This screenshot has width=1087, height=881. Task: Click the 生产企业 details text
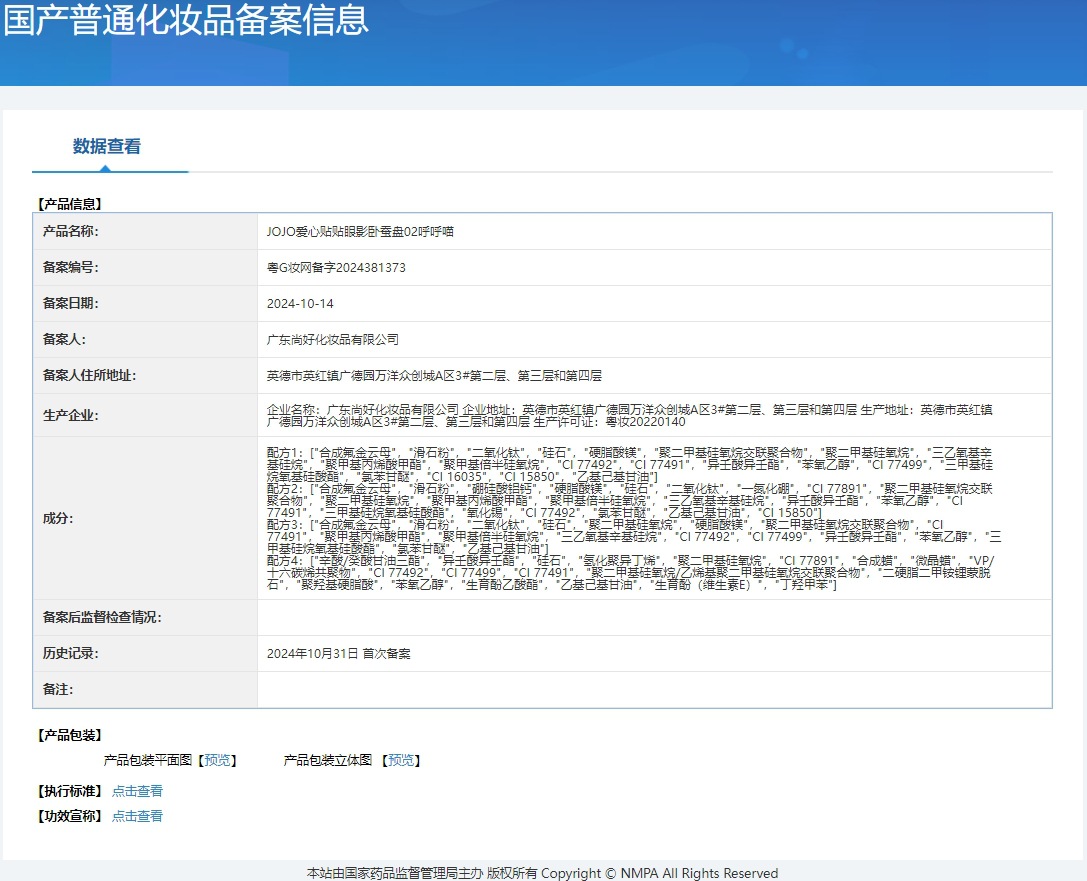point(629,415)
